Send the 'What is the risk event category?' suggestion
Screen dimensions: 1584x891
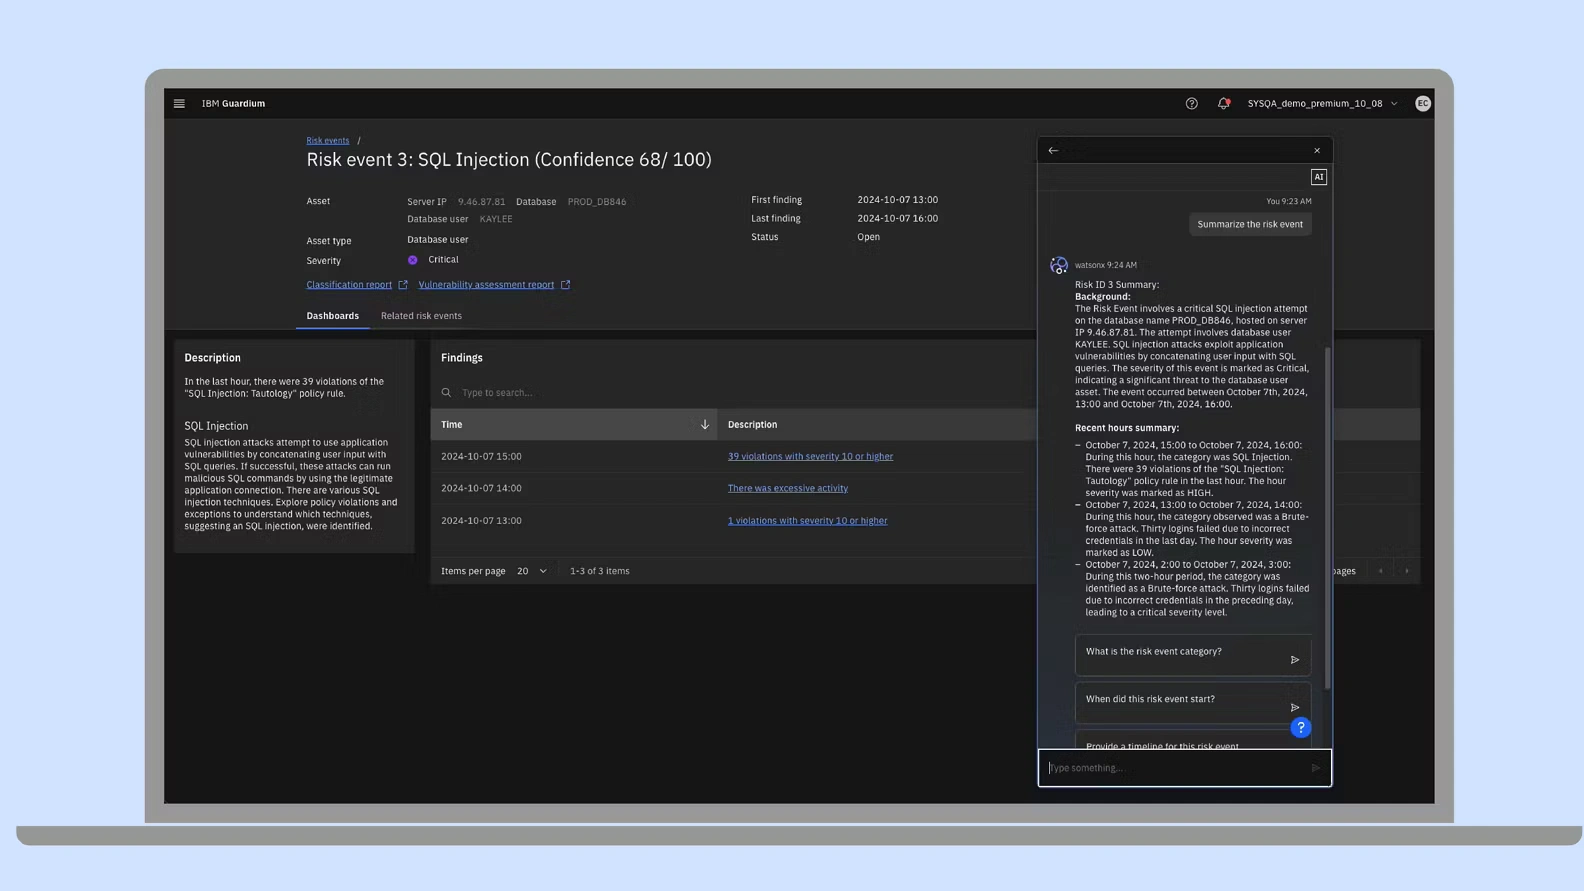tap(1294, 660)
